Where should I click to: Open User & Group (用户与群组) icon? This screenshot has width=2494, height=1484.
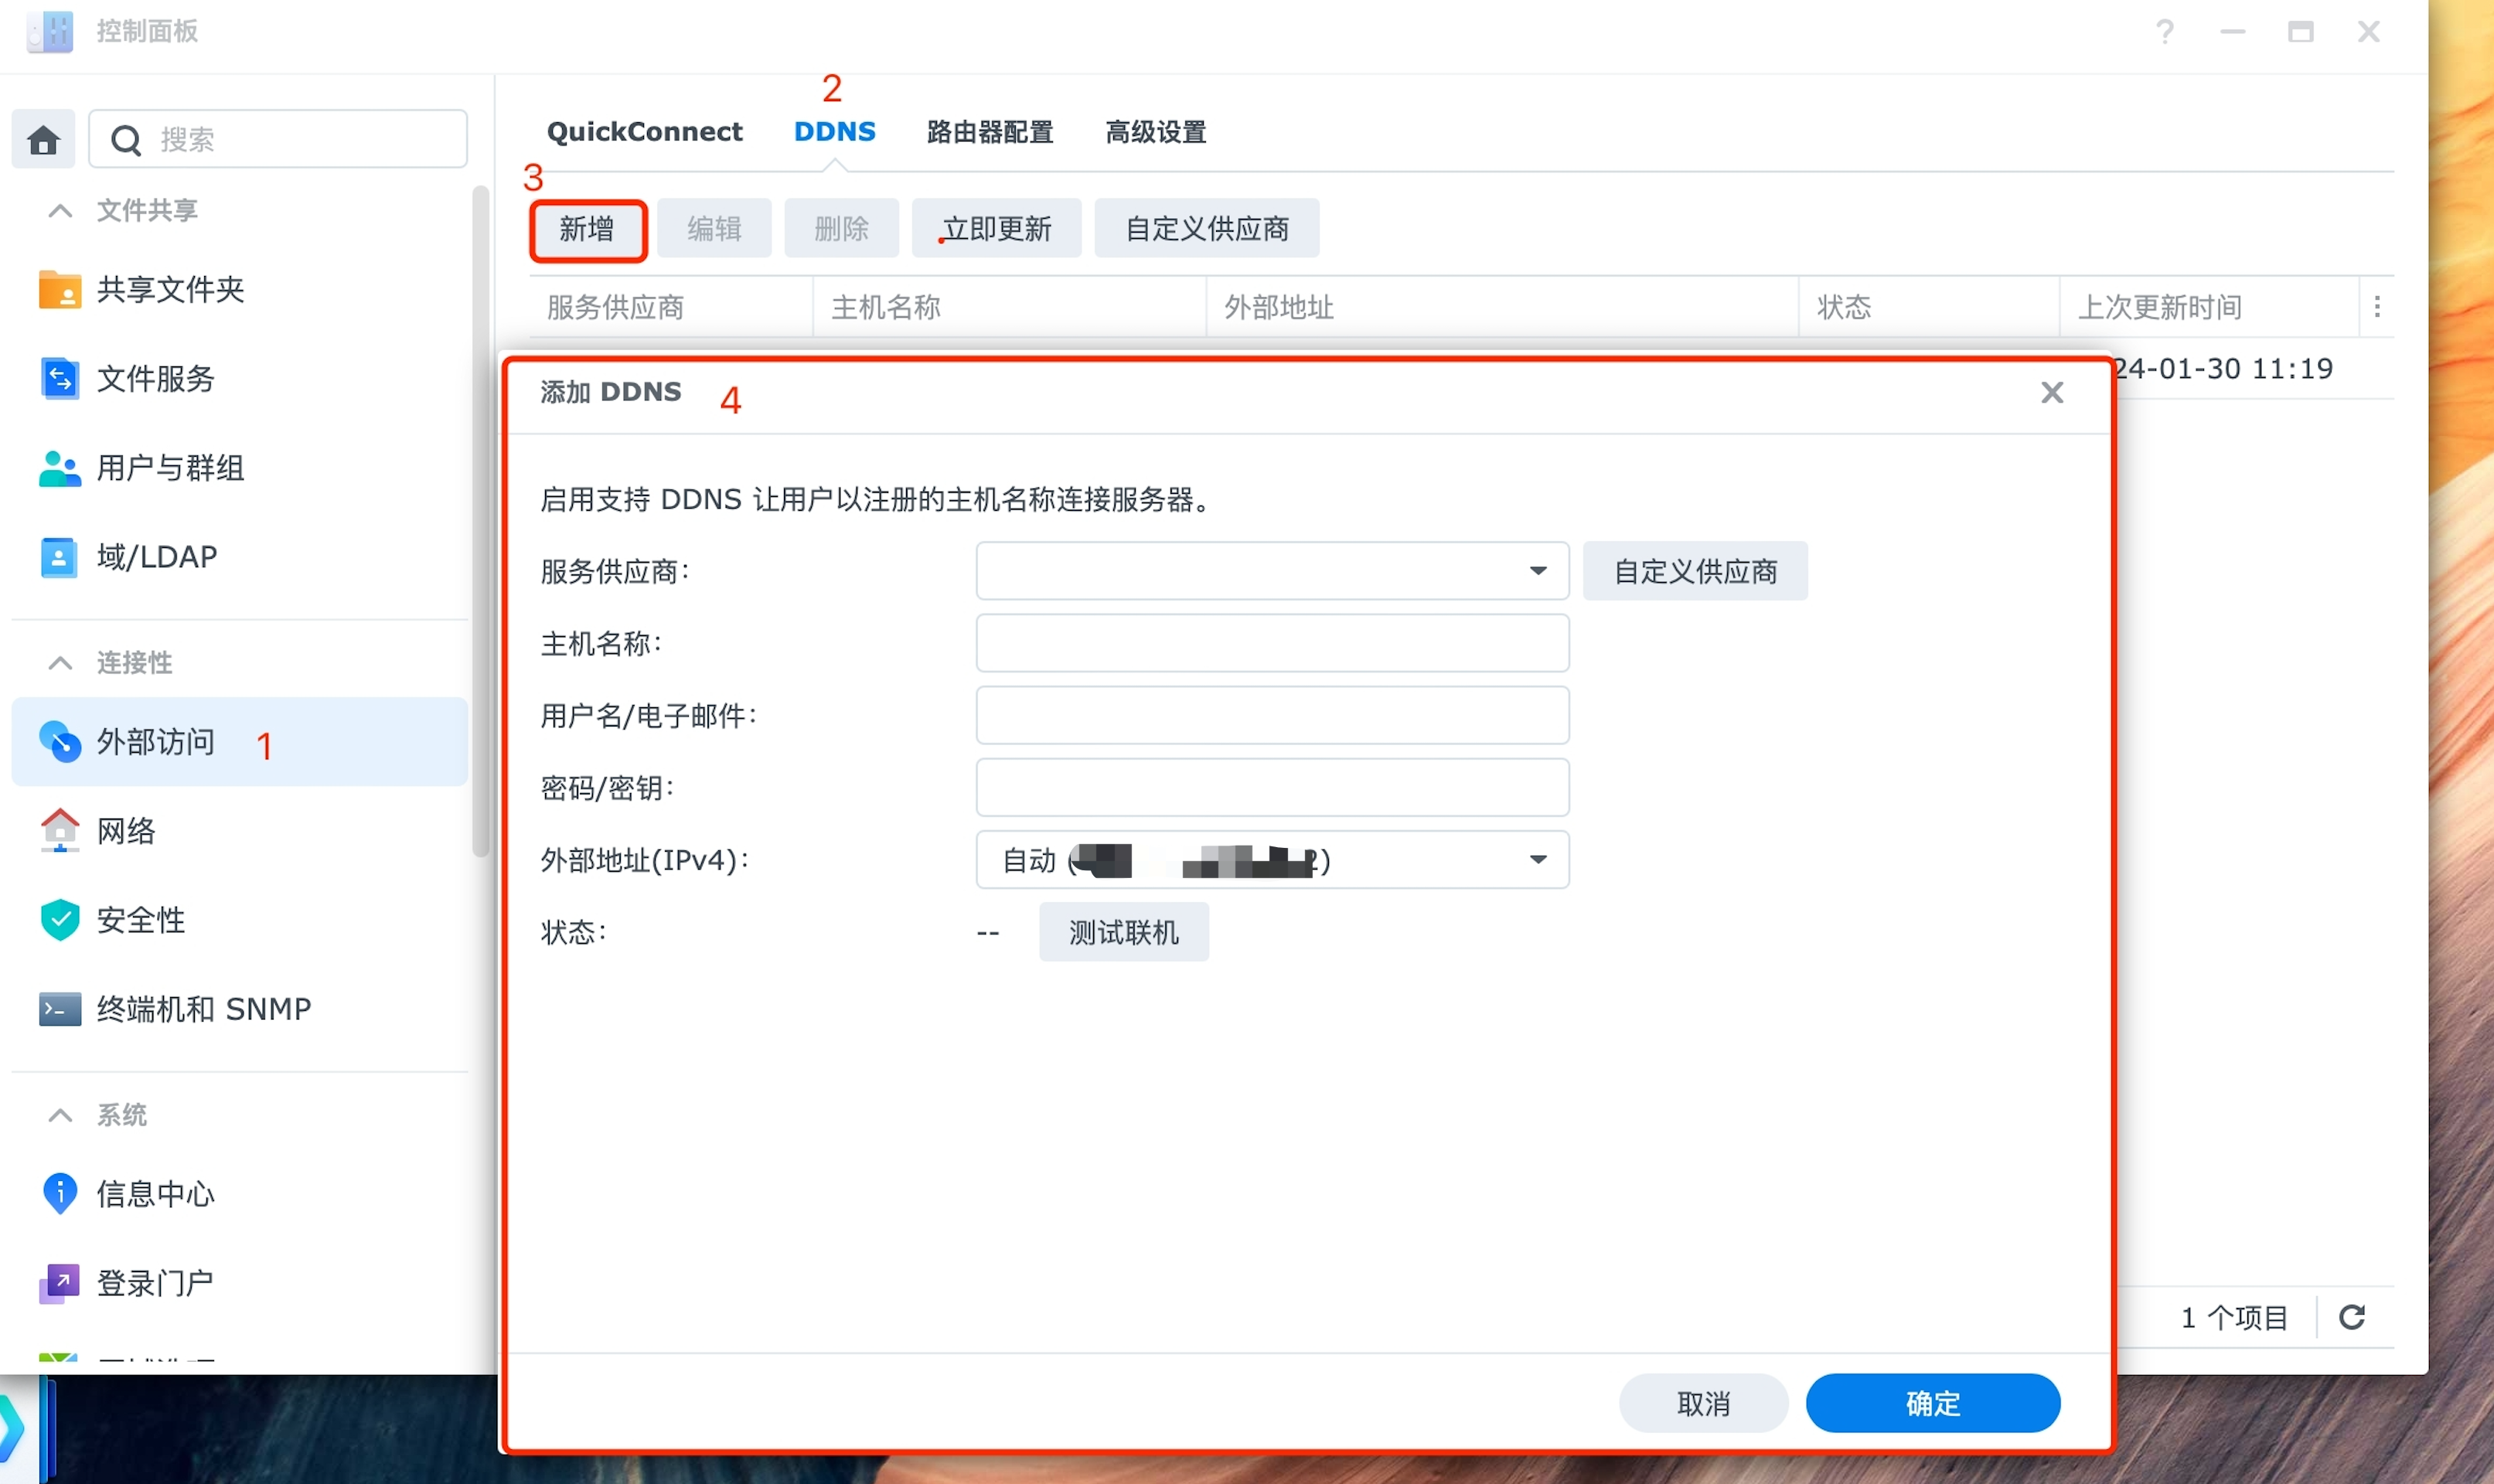pyautogui.click(x=59, y=468)
